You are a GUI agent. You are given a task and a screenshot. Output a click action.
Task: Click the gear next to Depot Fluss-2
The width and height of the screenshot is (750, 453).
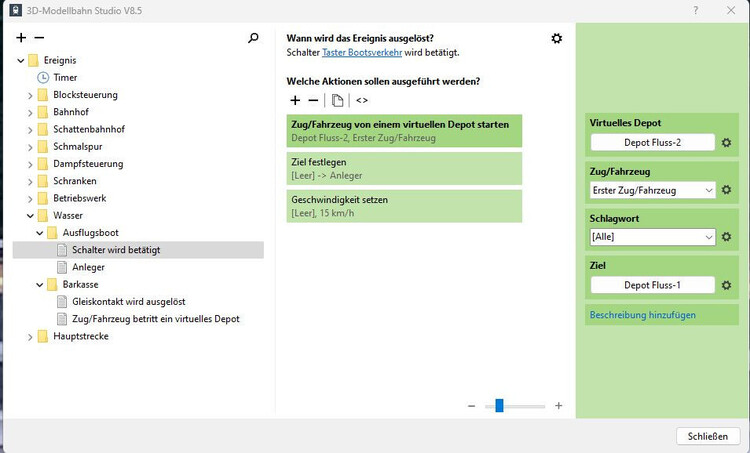pos(727,143)
